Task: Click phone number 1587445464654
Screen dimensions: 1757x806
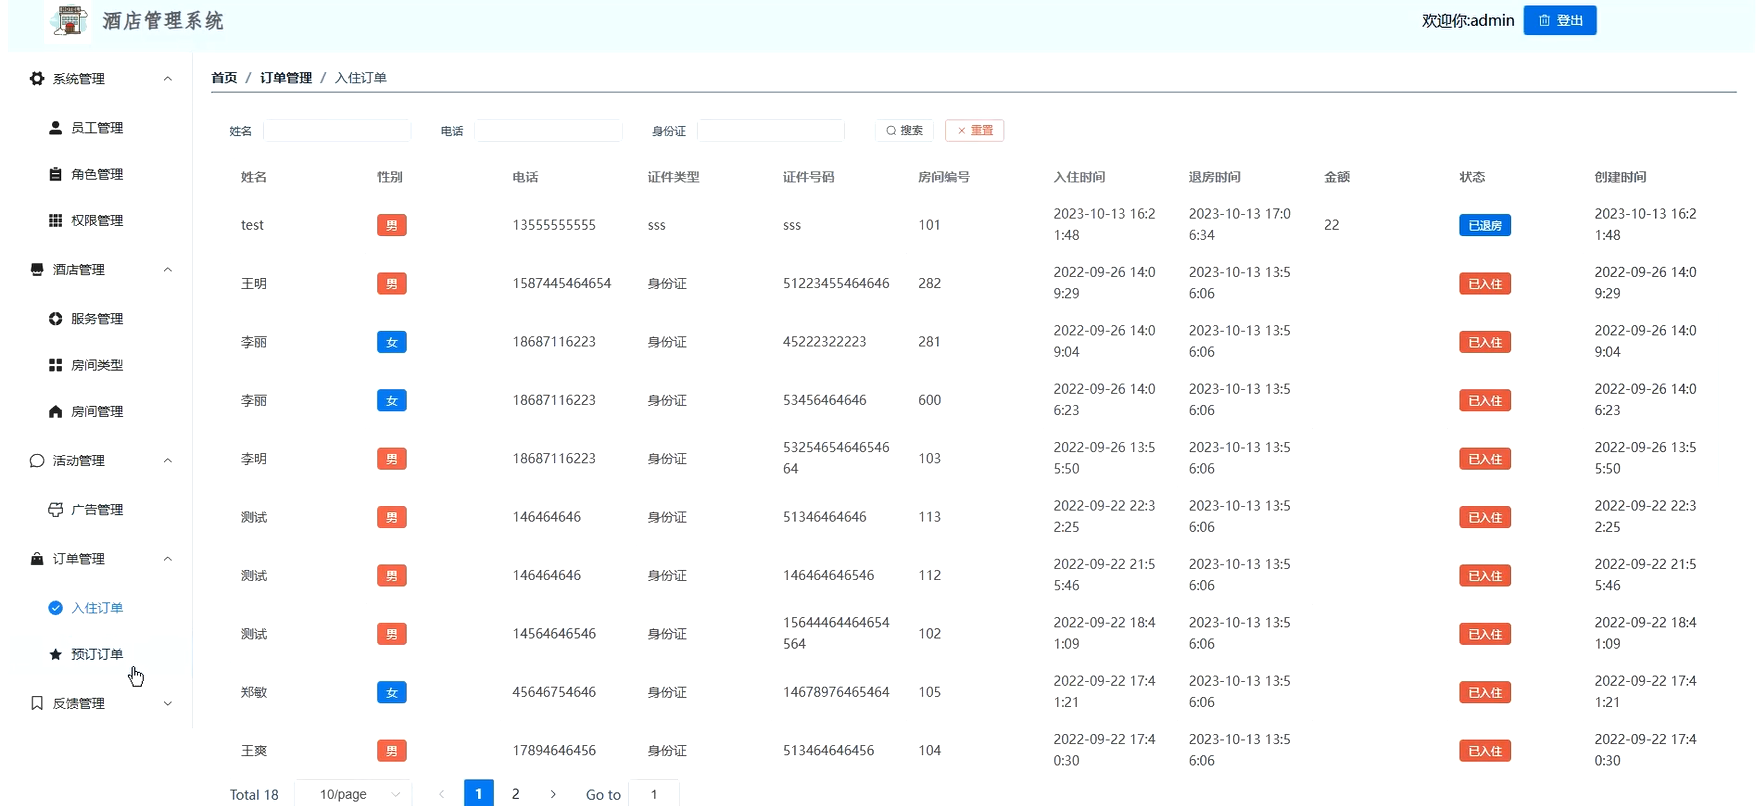Action: 562,283
